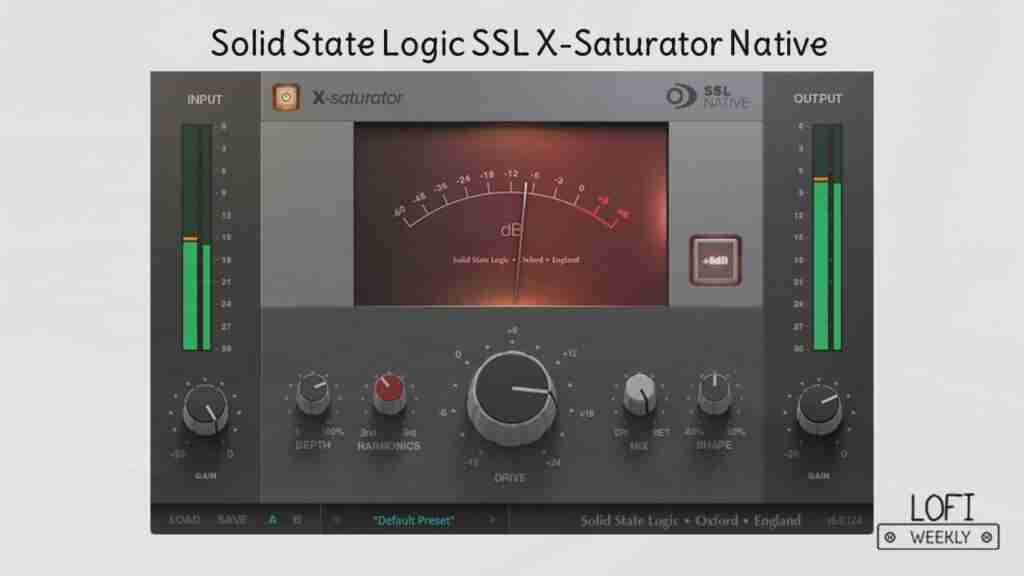Click the Input Gain knob
1024x576 pixels.
coord(205,411)
